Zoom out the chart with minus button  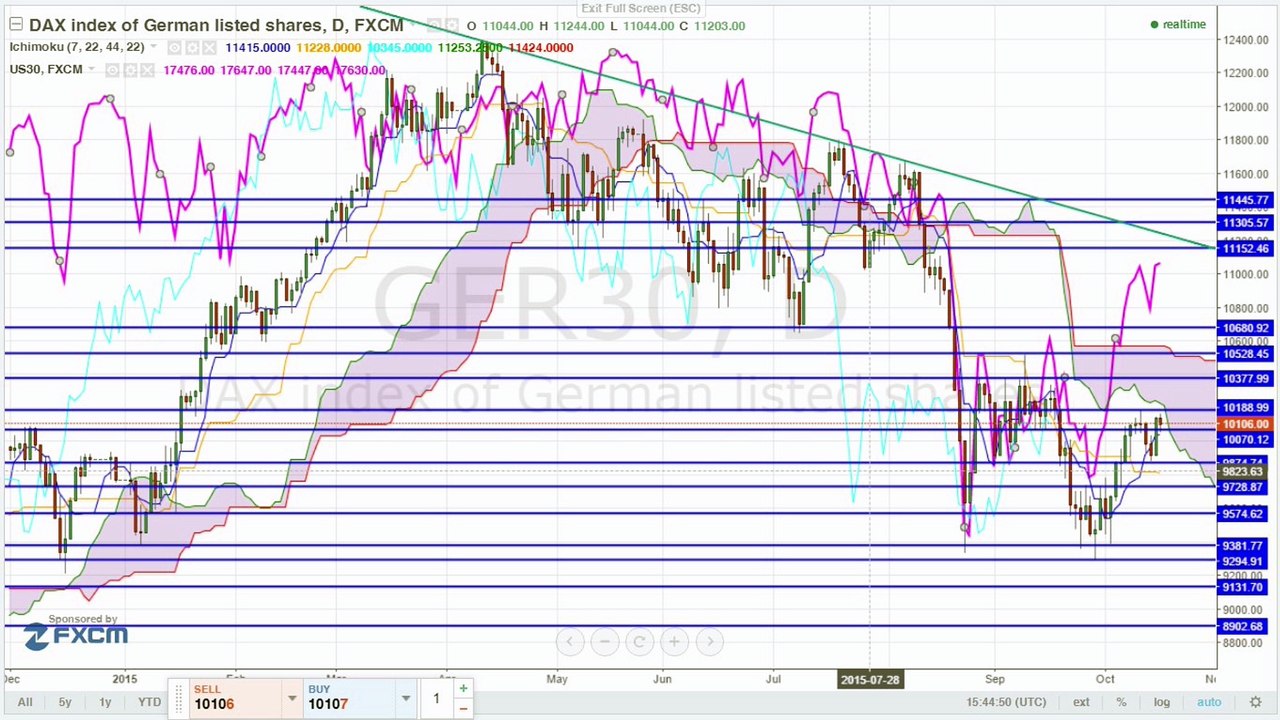tap(604, 642)
